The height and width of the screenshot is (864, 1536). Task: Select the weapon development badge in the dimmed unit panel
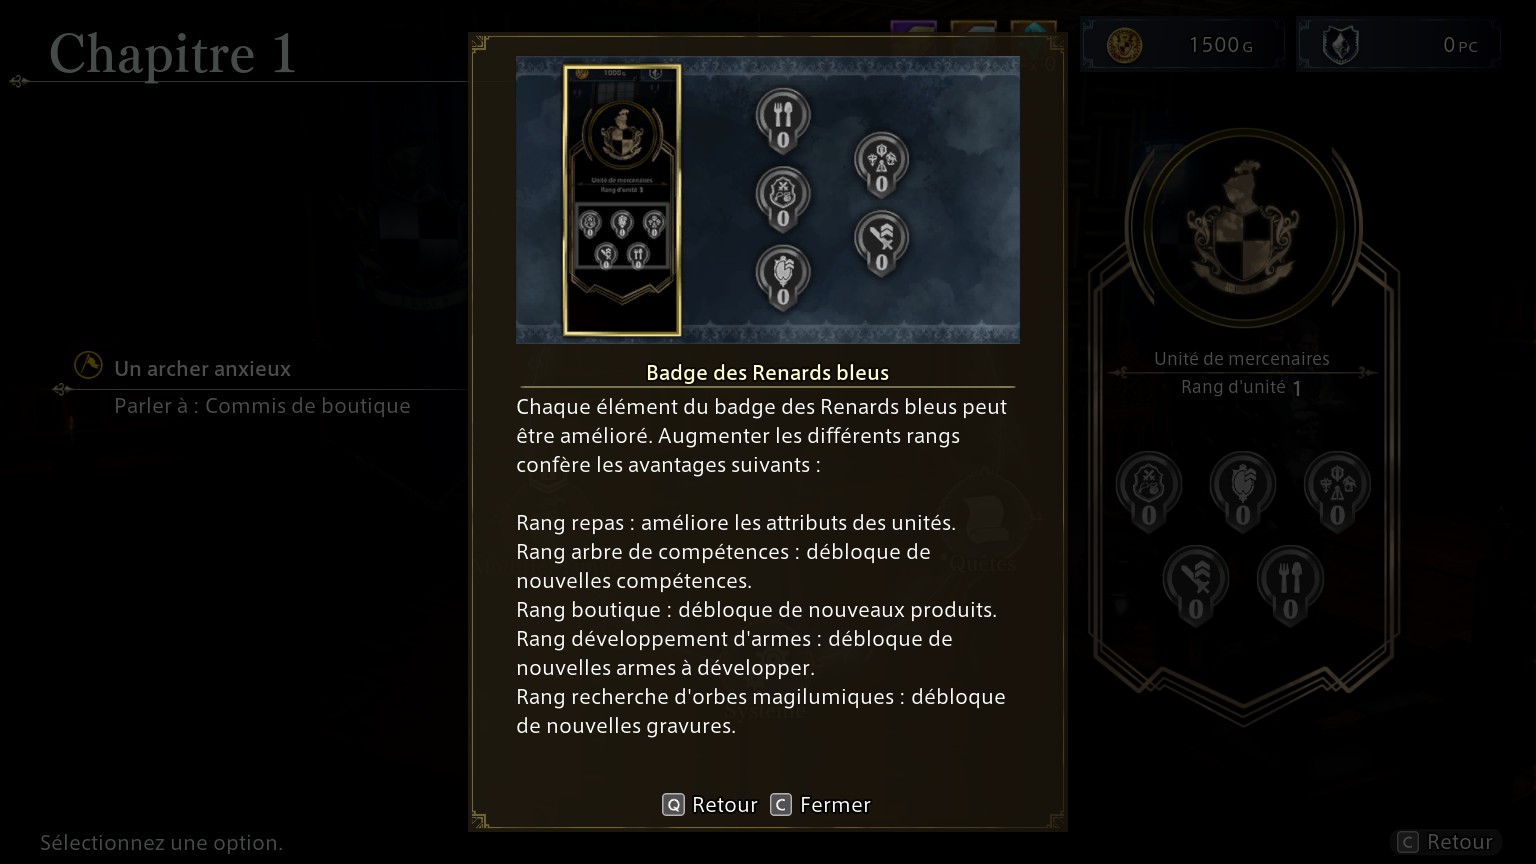[1196, 586]
